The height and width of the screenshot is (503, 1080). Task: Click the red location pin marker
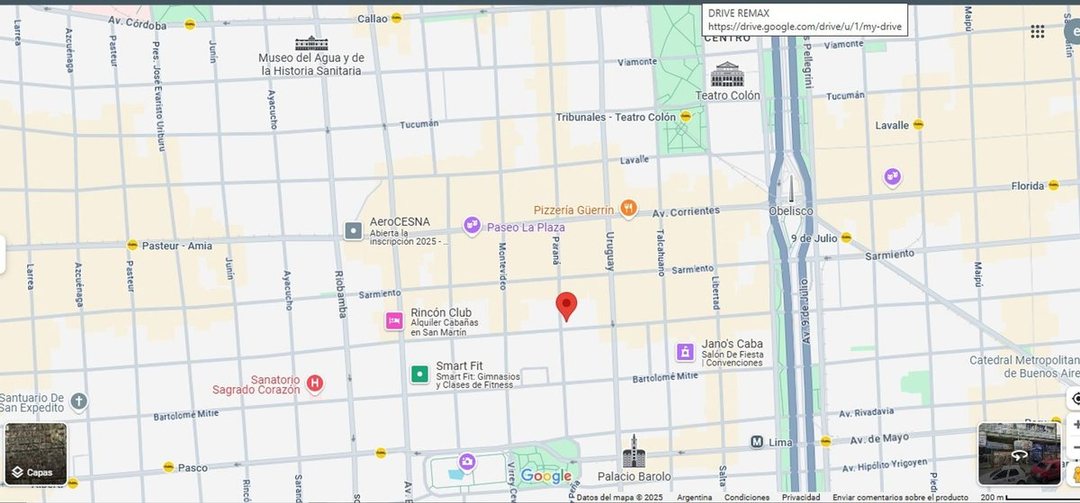coord(566,307)
